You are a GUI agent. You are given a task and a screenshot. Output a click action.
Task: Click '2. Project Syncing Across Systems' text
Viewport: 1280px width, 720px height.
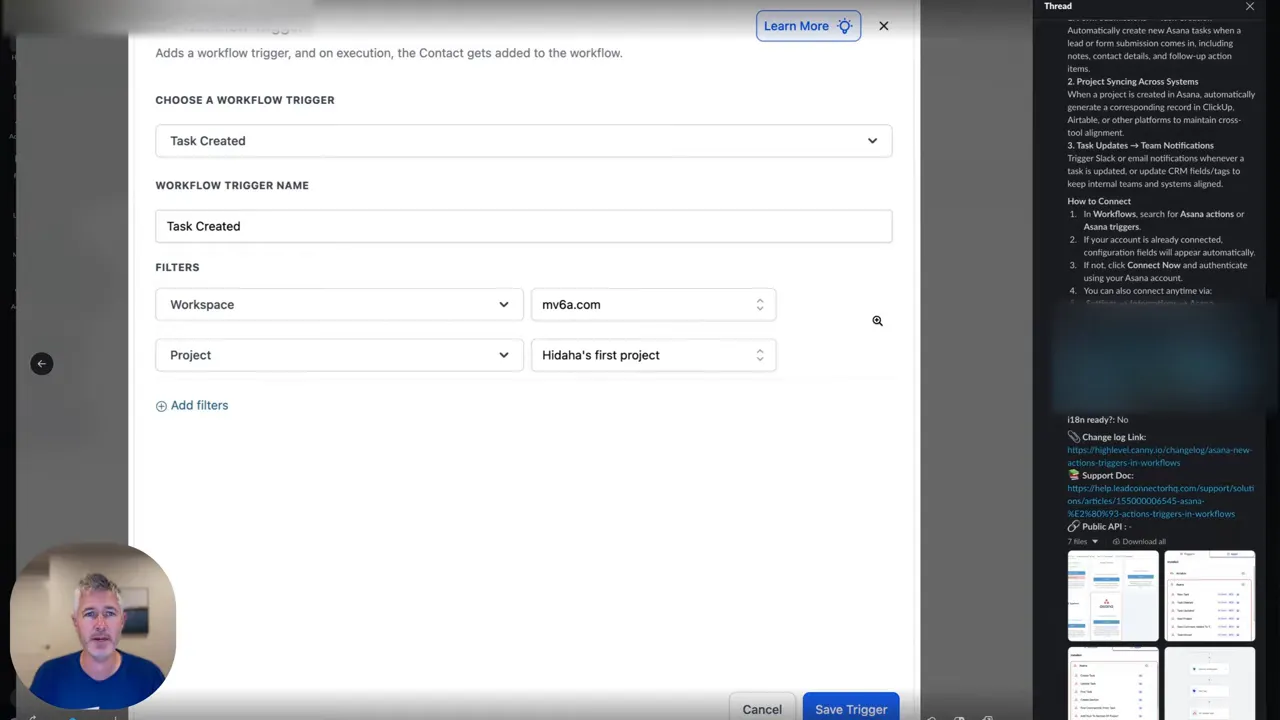tap(1132, 82)
